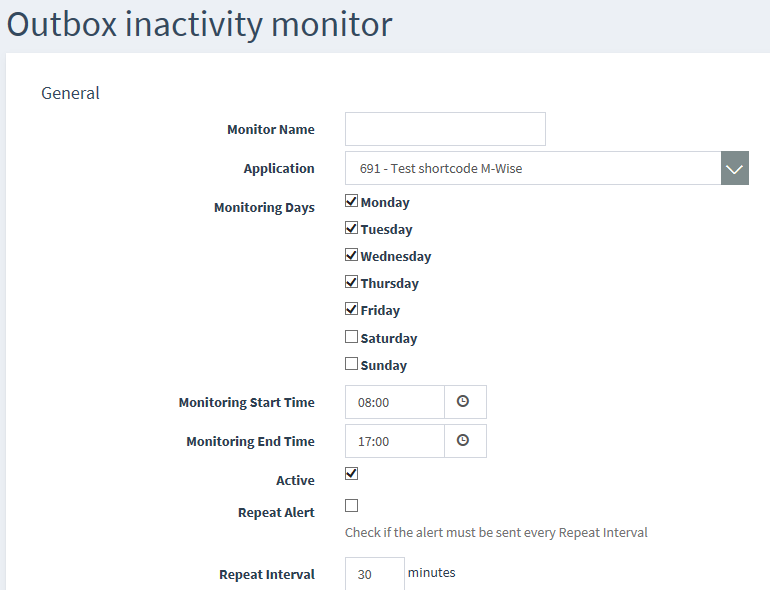Enable the Sunday checkbox
The width and height of the screenshot is (770, 590).
click(351, 364)
